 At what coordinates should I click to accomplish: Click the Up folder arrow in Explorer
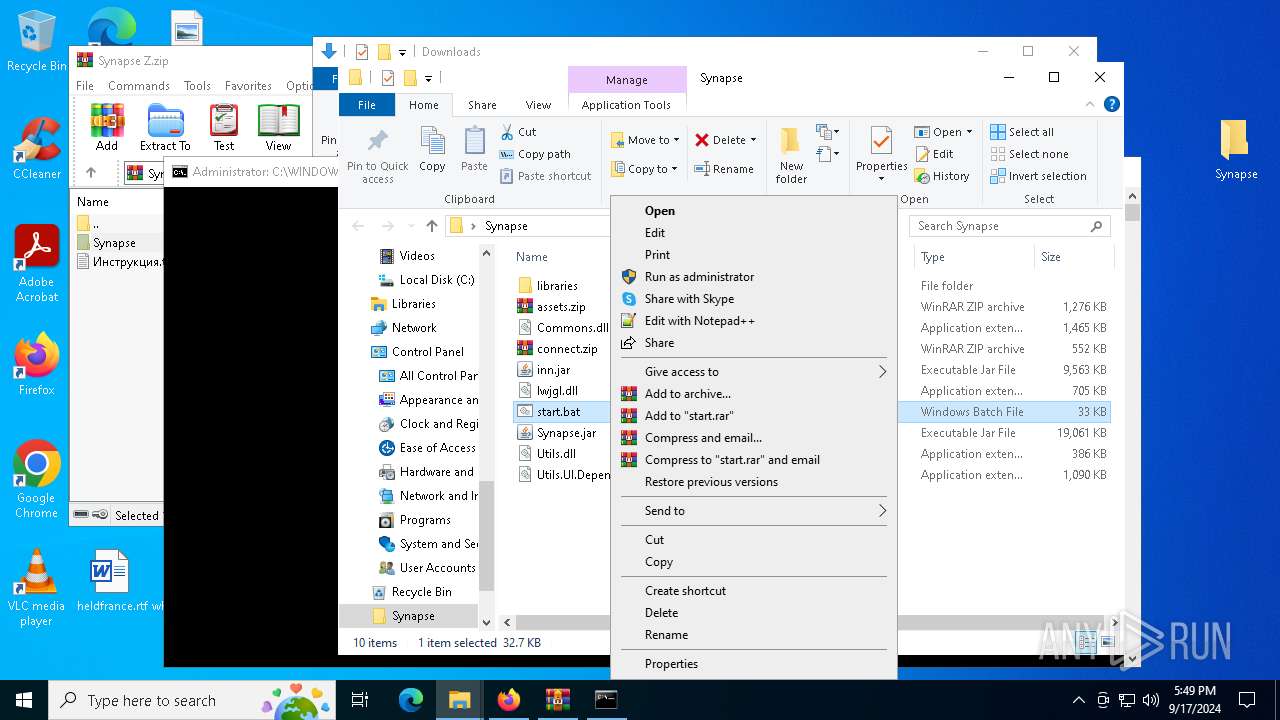pyautogui.click(x=432, y=226)
